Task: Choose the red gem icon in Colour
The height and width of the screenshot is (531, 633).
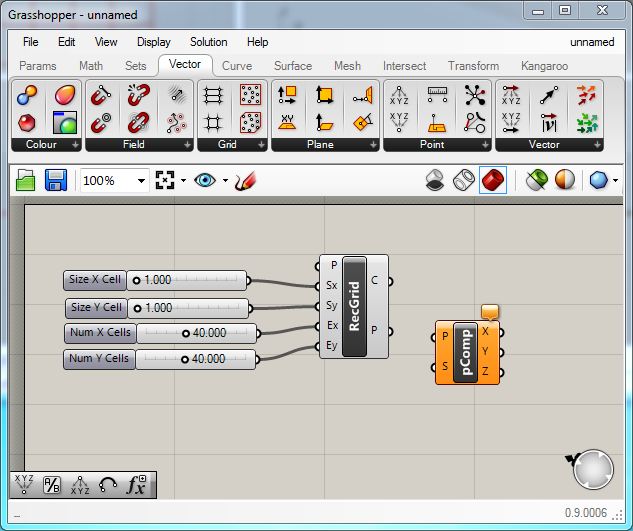Action: point(27,123)
